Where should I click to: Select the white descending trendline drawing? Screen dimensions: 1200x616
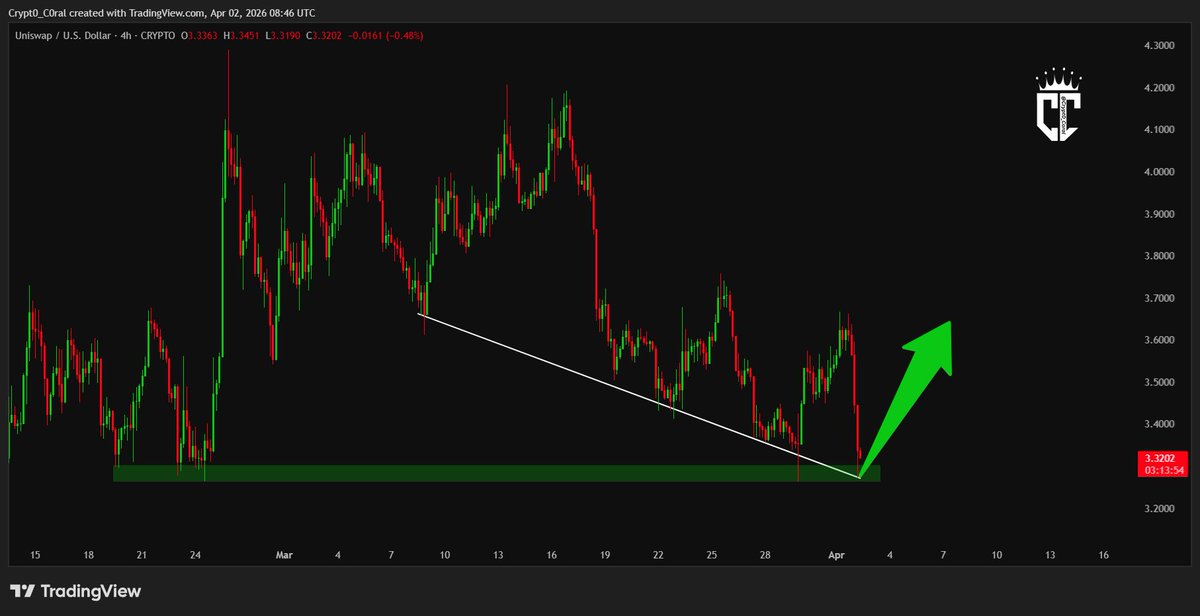(638, 396)
